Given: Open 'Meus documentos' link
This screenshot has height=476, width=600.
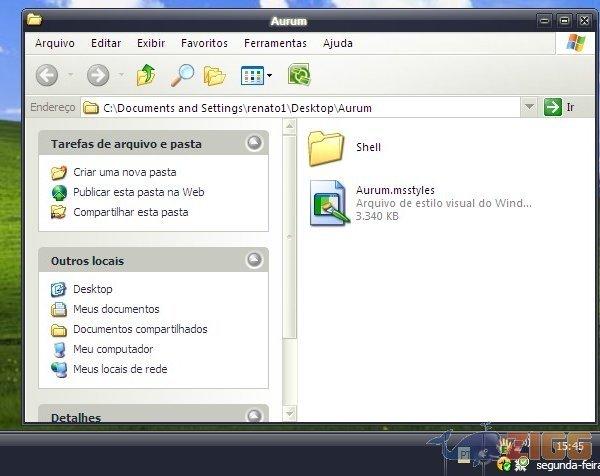Looking at the screenshot, I should 116,309.
